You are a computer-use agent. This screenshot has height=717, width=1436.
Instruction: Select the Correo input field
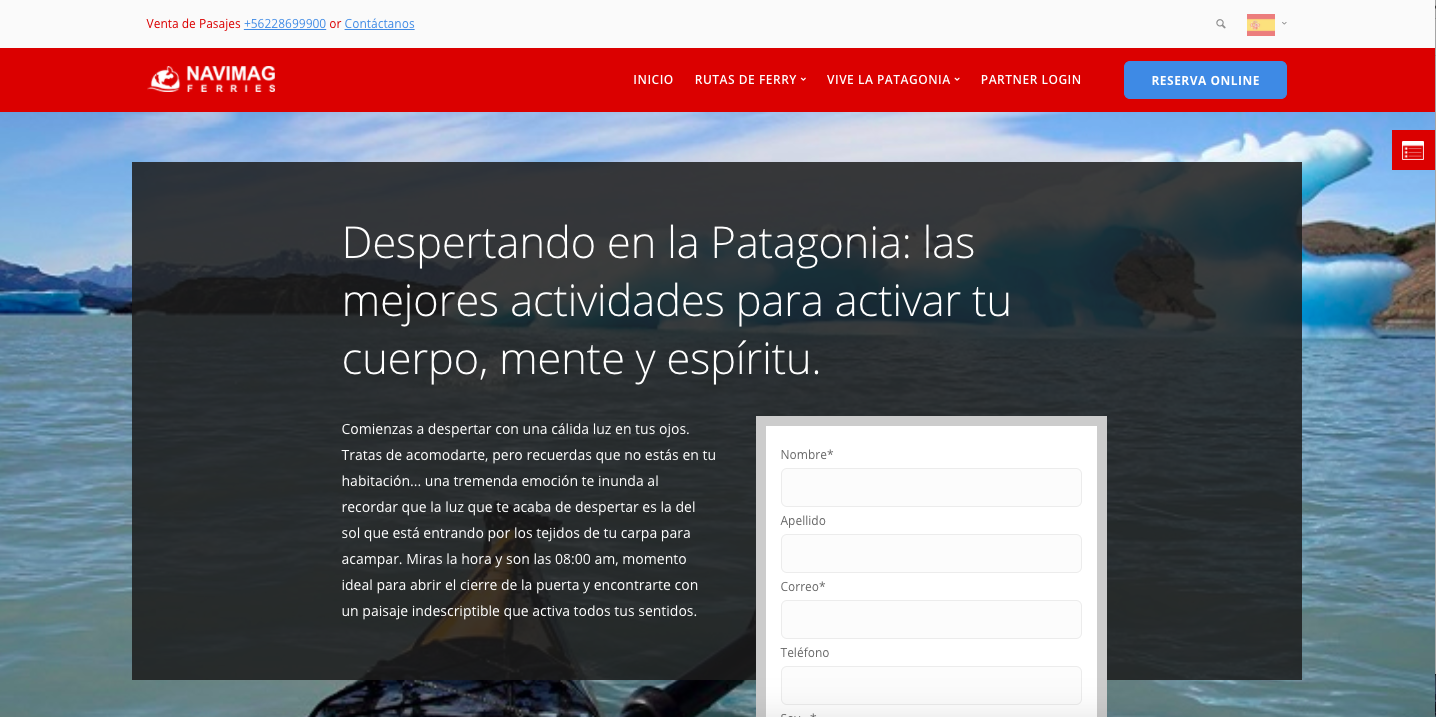(x=930, y=620)
